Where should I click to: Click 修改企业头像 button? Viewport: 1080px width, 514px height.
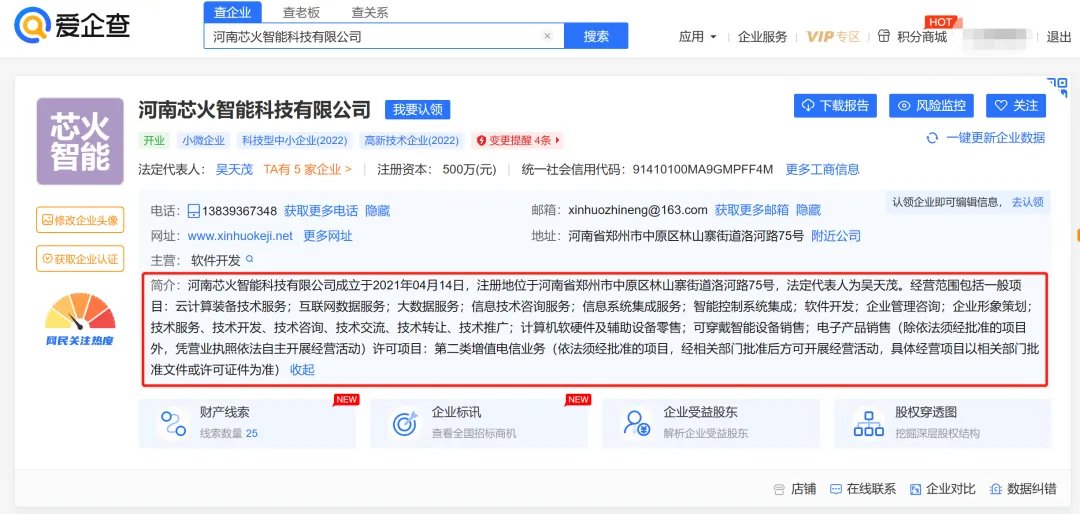pos(80,220)
